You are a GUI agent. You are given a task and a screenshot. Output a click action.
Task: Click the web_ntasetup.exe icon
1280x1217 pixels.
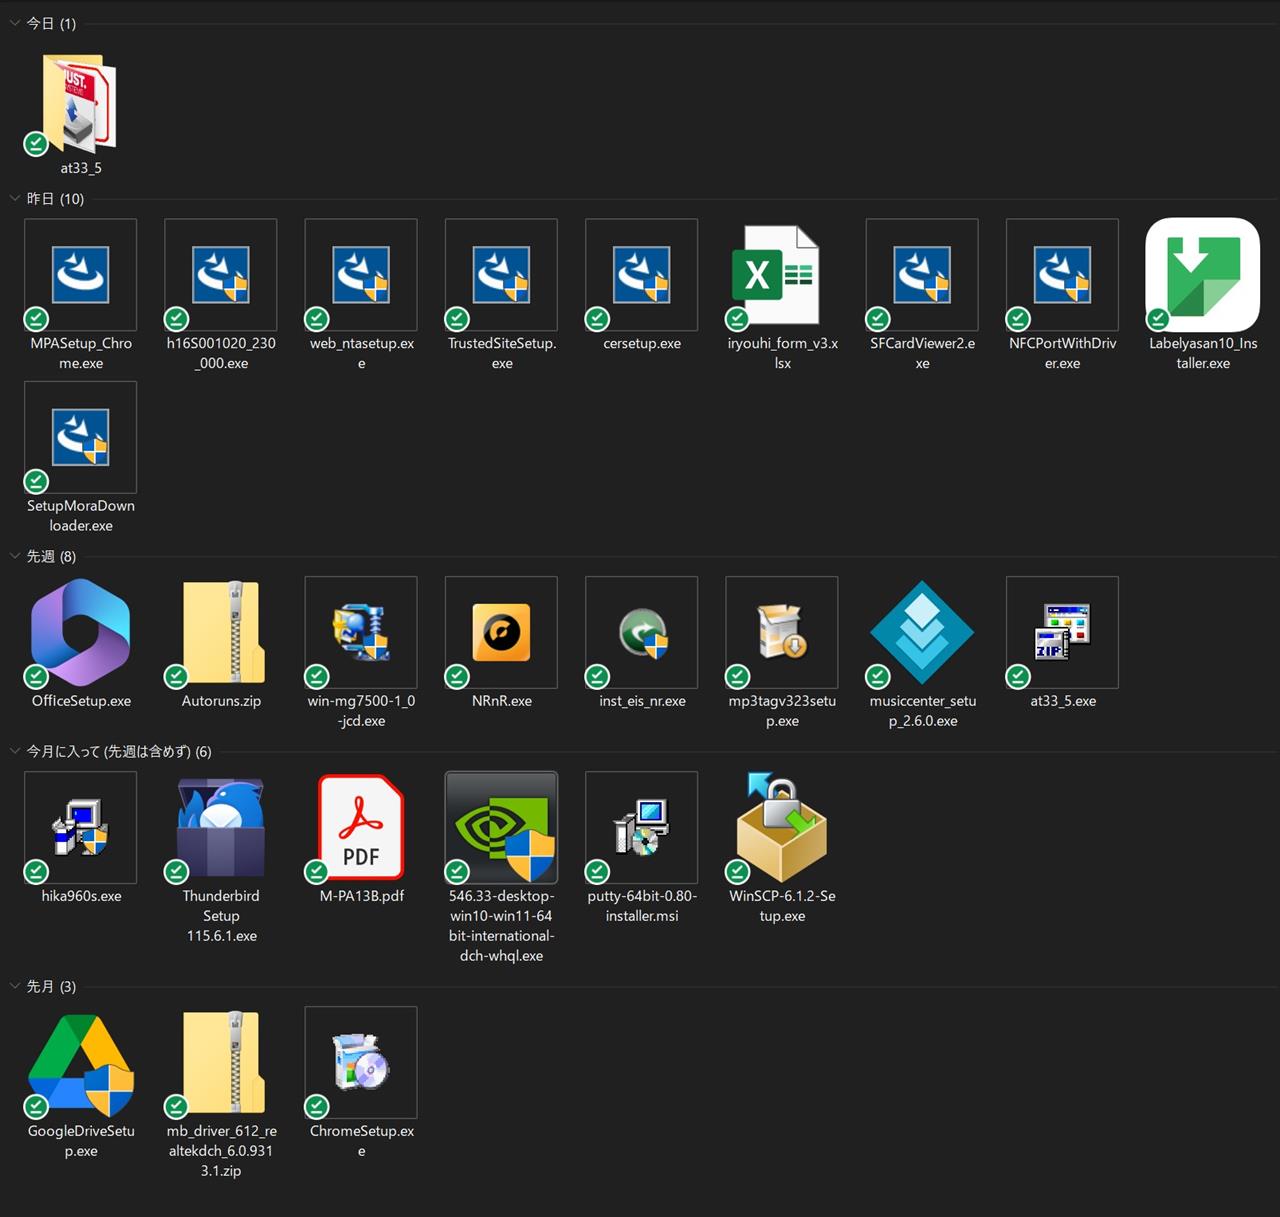(361, 274)
